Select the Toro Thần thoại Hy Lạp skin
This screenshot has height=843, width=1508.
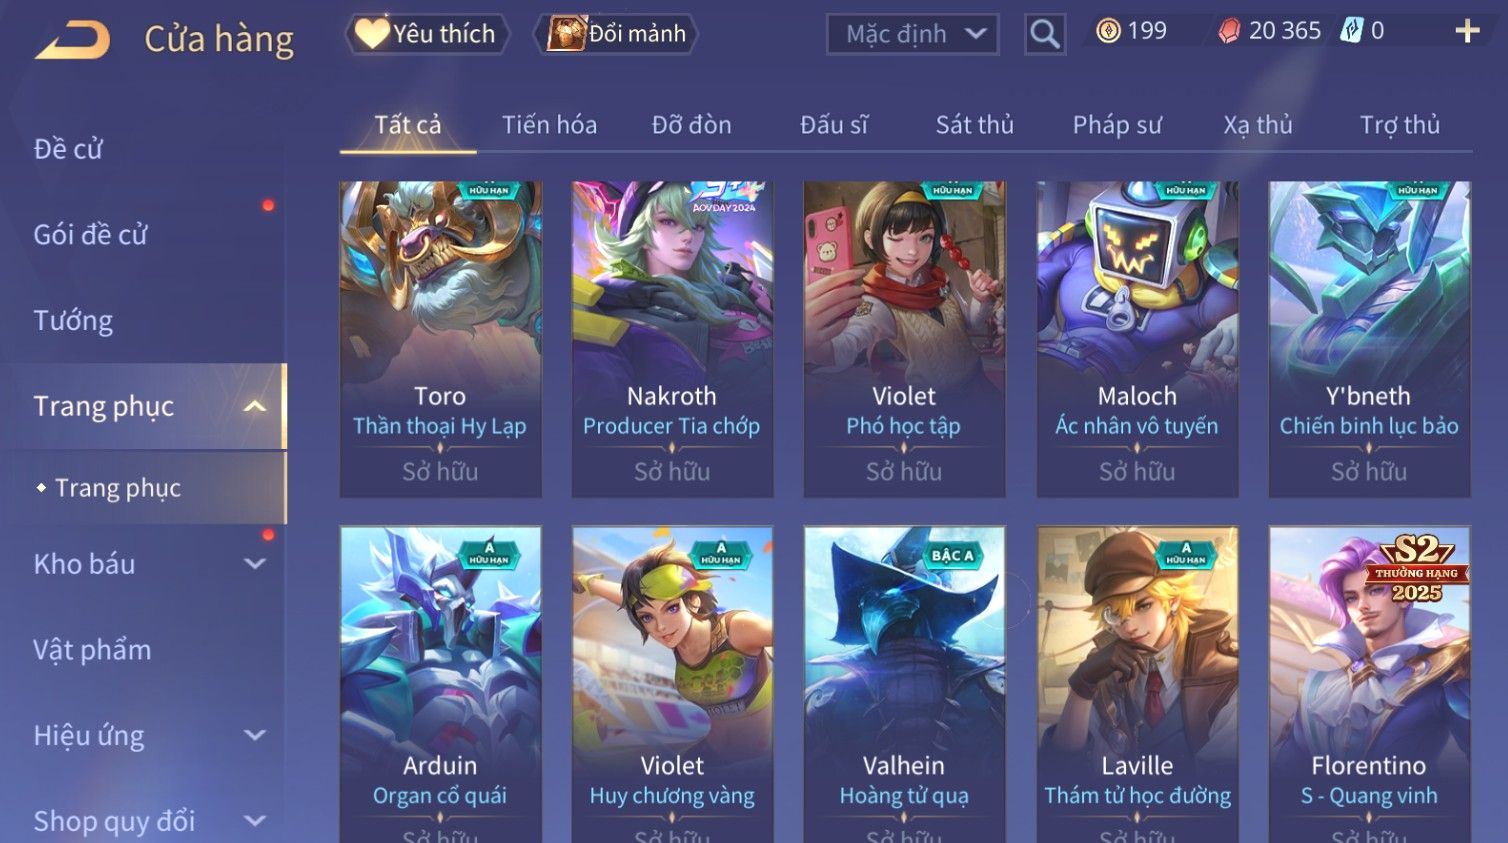click(x=440, y=339)
